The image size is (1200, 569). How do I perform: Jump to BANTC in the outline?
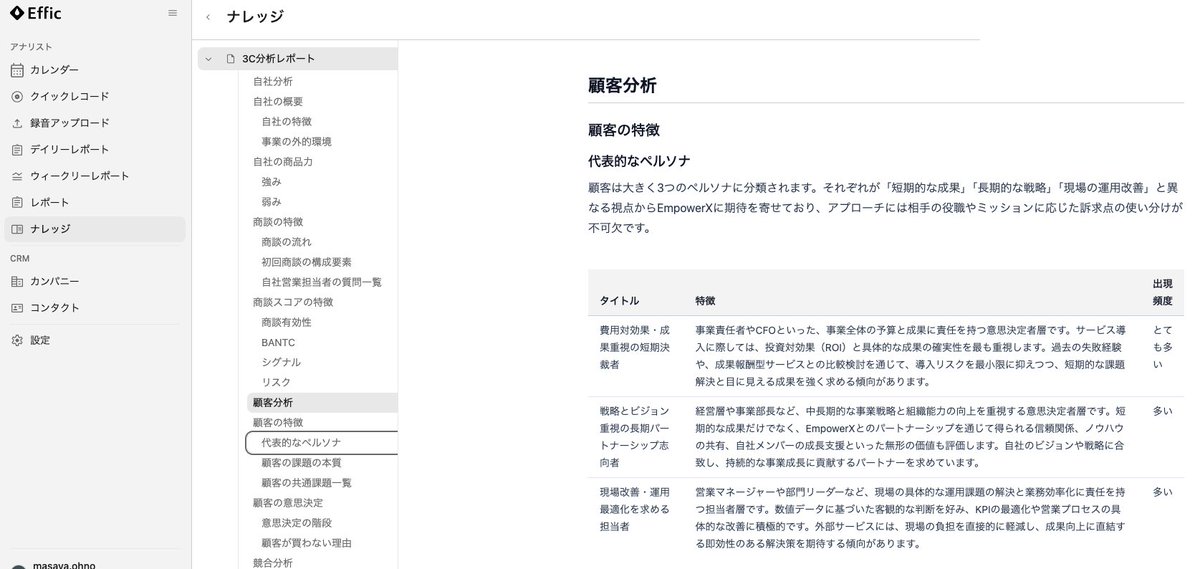tap(278, 342)
